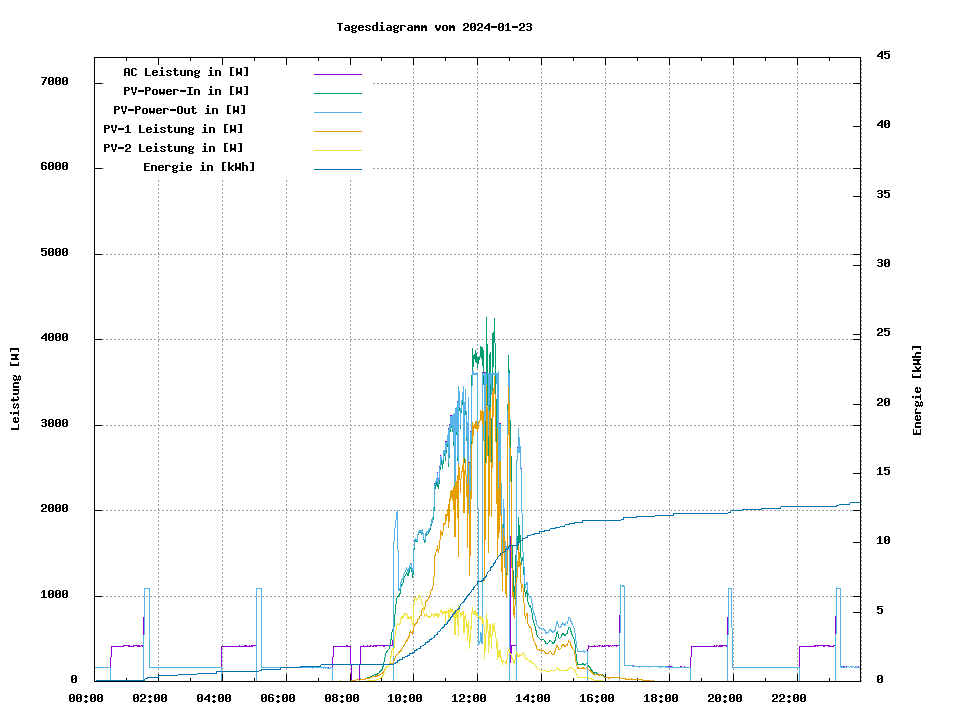Click the 00:00 time axis tick label

pyautogui.click(x=87, y=698)
